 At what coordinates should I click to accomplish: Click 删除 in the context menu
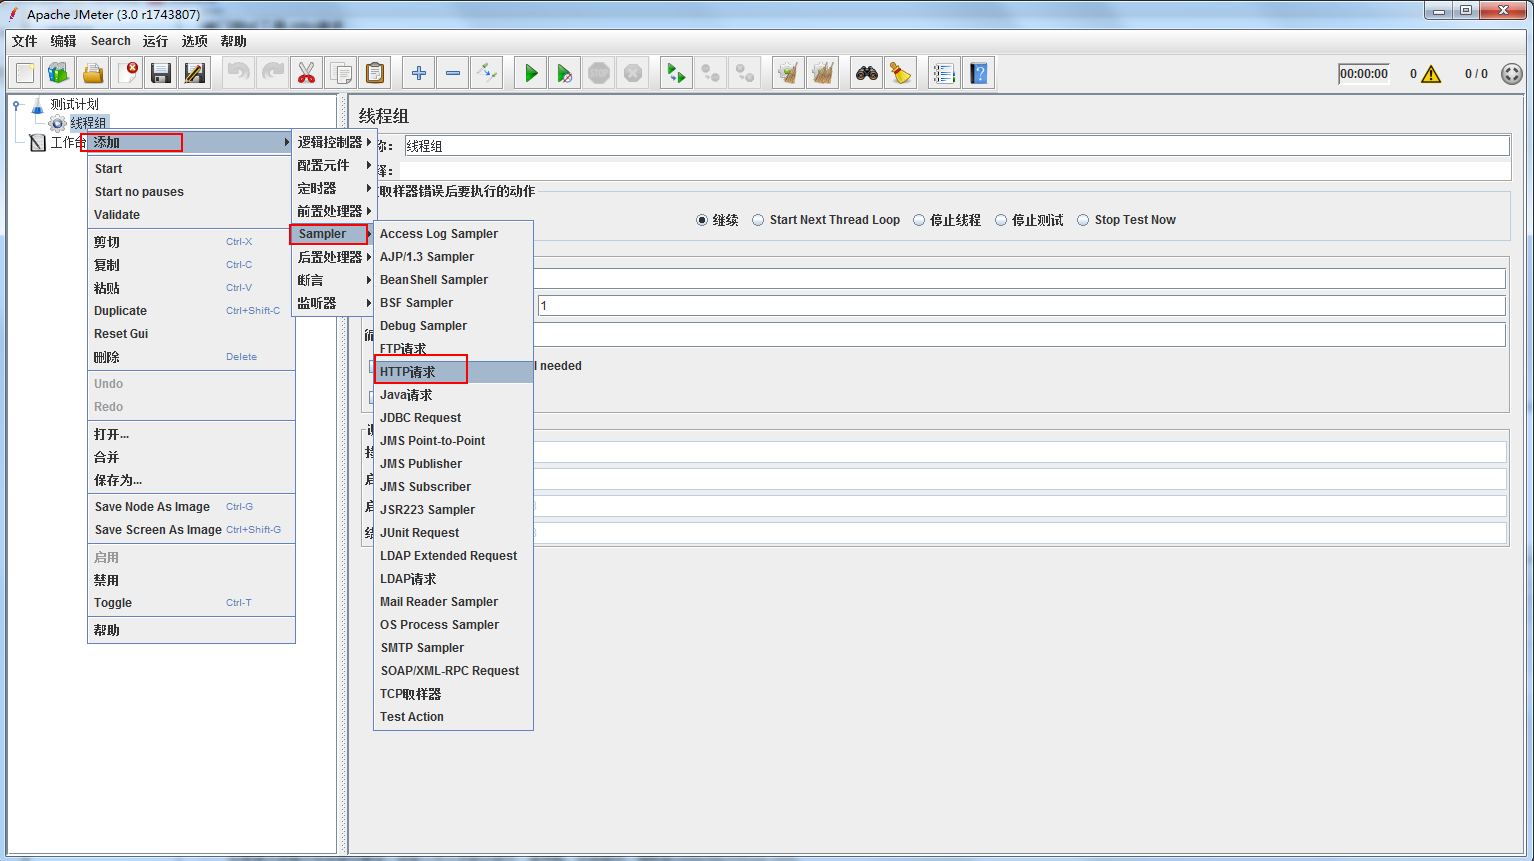point(191,357)
